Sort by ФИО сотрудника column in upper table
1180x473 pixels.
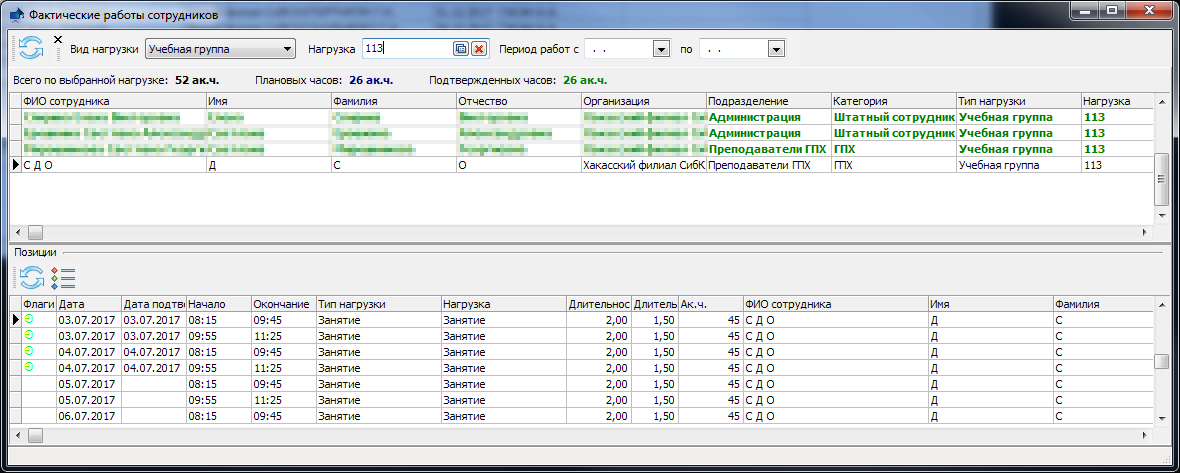coord(113,101)
